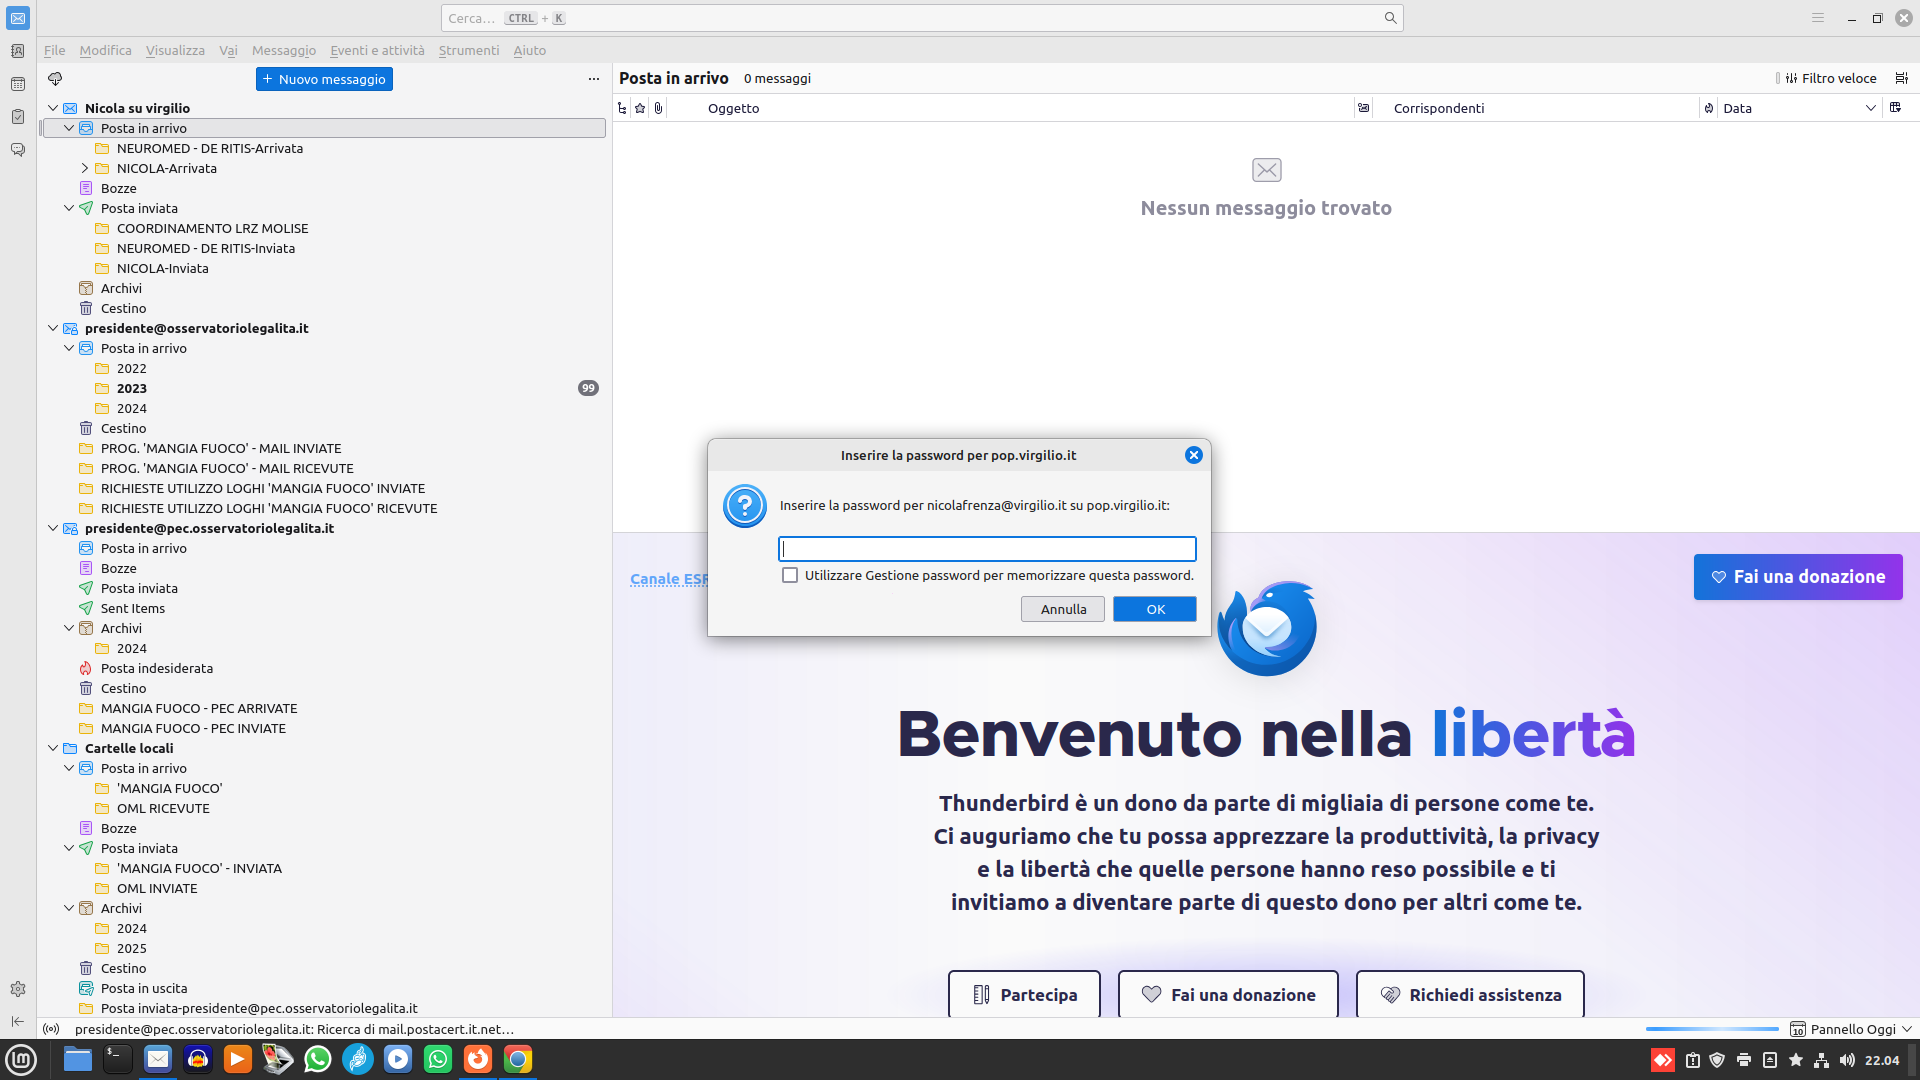This screenshot has height=1080, width=1920.
Task: Open message list display options icon
Action: click(1902, 78)
